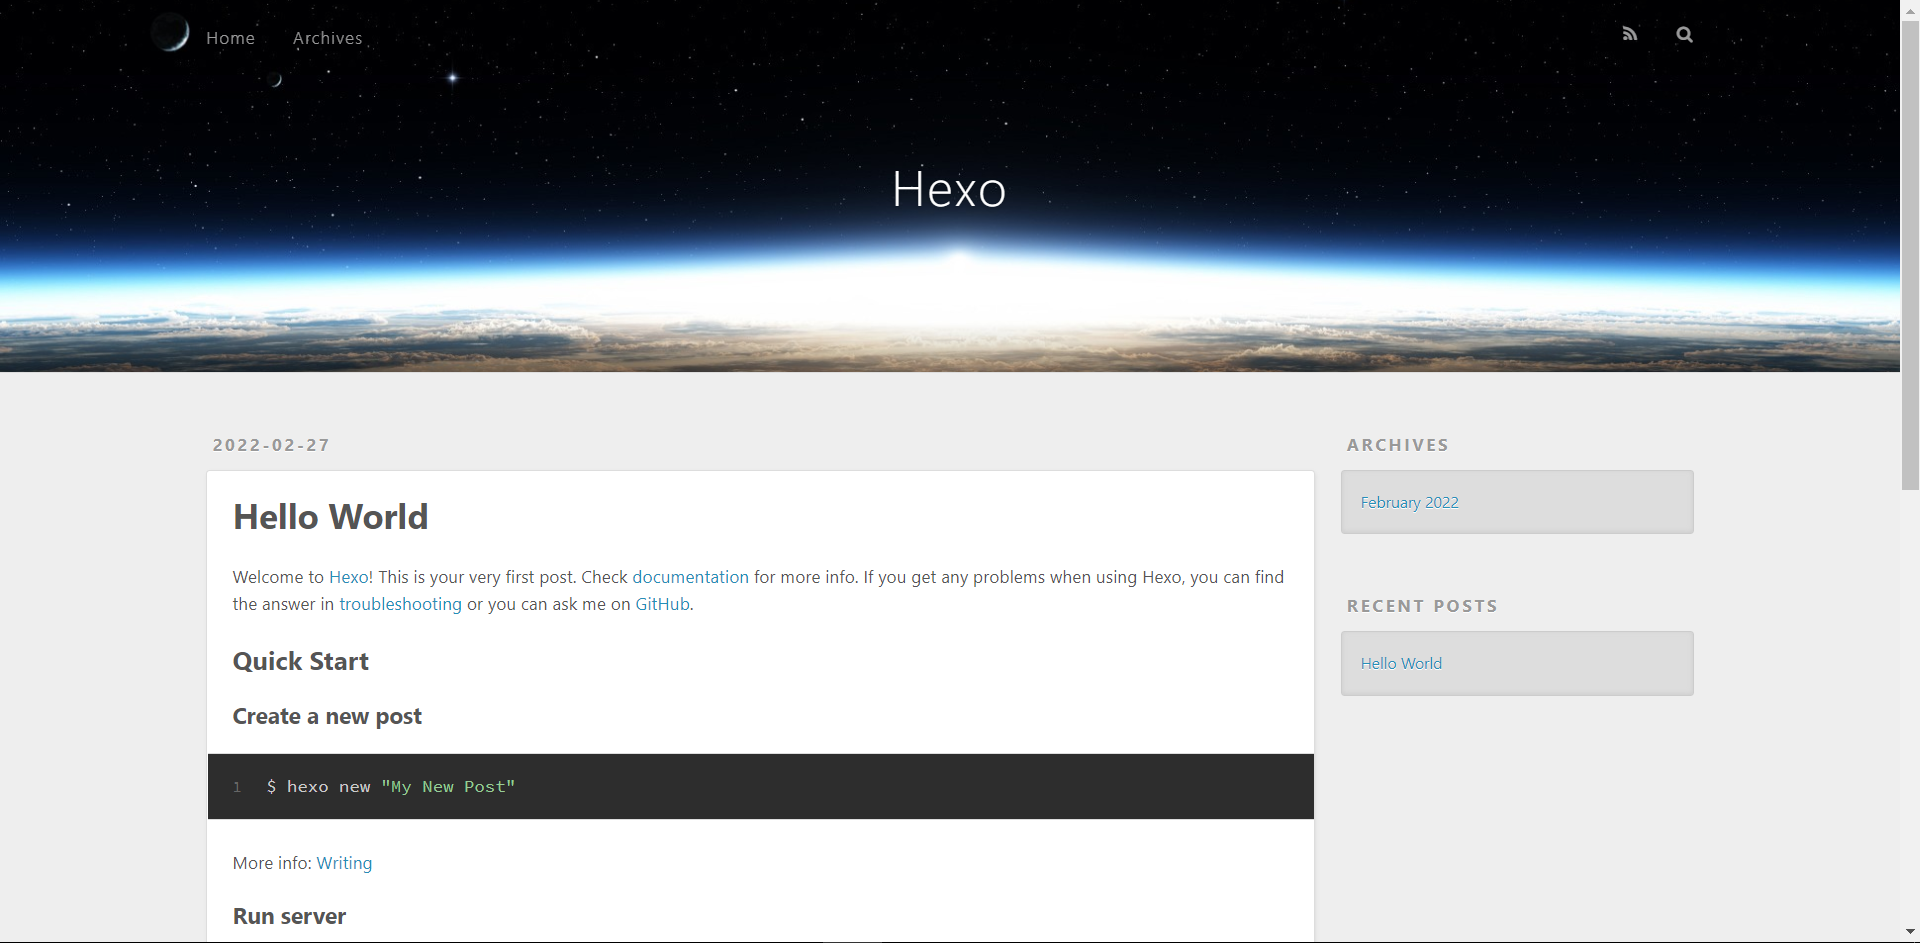Go to Home in navigation
This screenshot has width=1920, height=943.
[x=230, y=38]
